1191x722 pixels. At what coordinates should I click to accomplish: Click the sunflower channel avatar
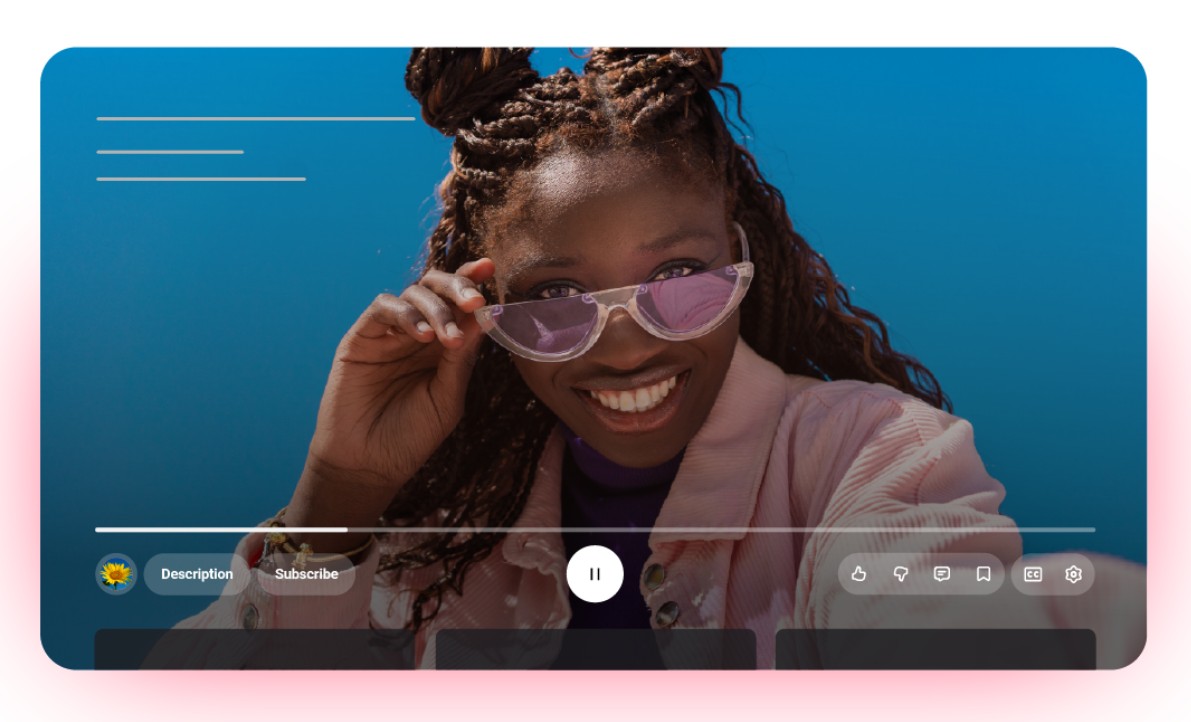pyautogui.click(x=116, y=574)
